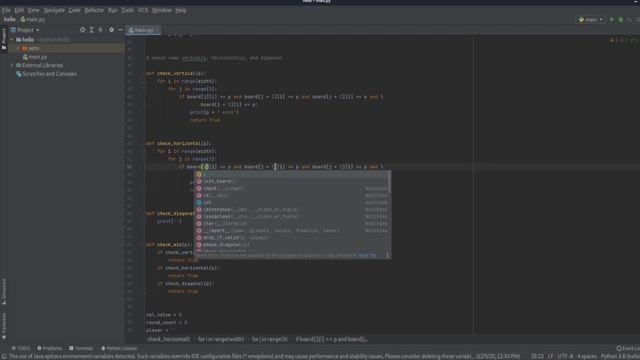Click check_horizontal() breadcrumb
640x360 pixels.
[x=169, y=339]
